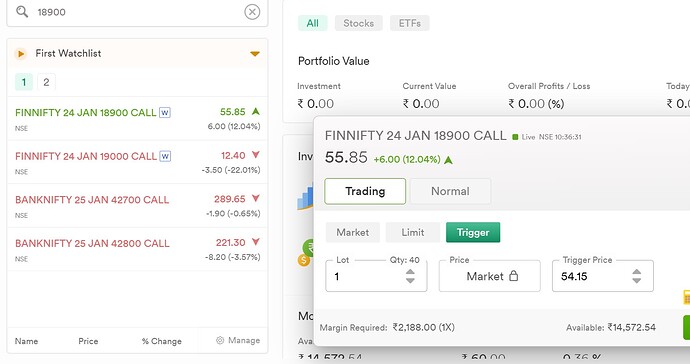The image size is (690, 364).
Task: Click the Manage gear icon
Action: 220,340
